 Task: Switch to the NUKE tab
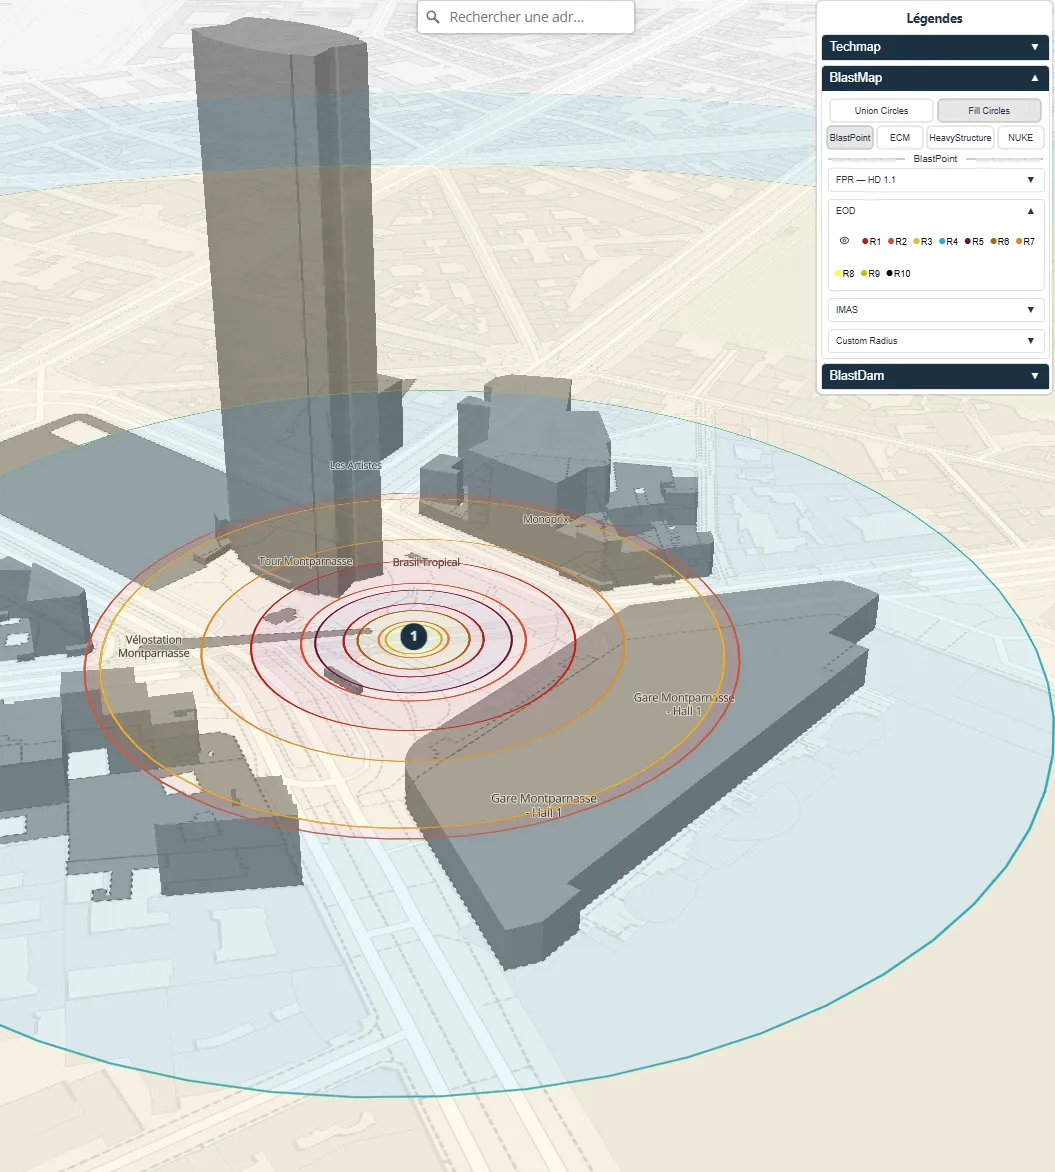(1020, 138)
